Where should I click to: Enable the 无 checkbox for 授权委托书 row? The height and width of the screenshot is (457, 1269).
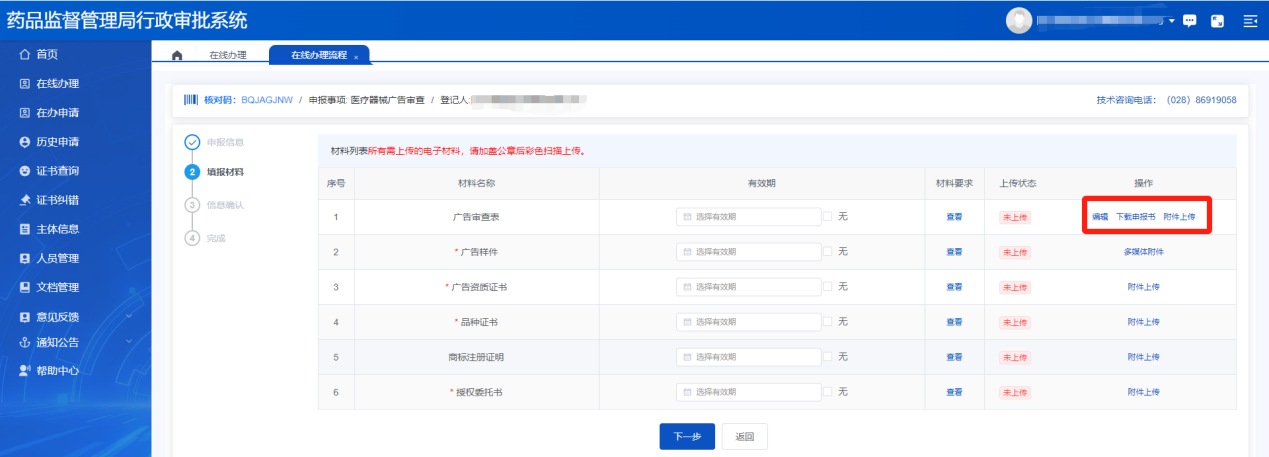(827, 391)
